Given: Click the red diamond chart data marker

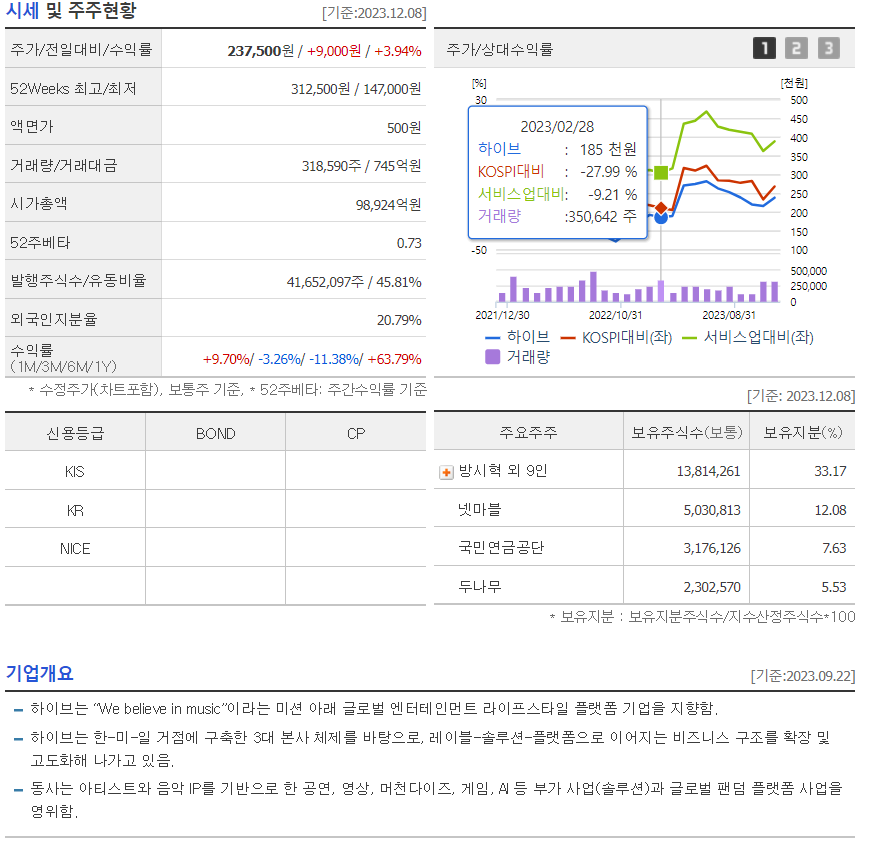Looking at the screenshot, I should coord(661,208).
